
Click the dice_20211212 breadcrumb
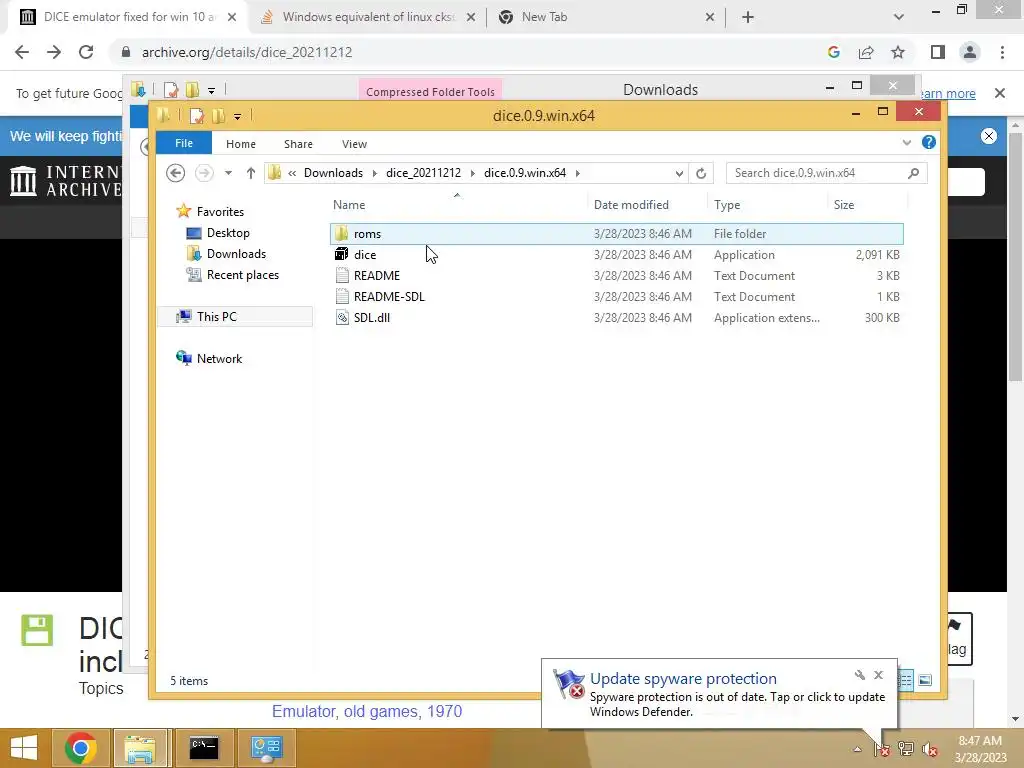pyautogui.click(x=423, y=173)
